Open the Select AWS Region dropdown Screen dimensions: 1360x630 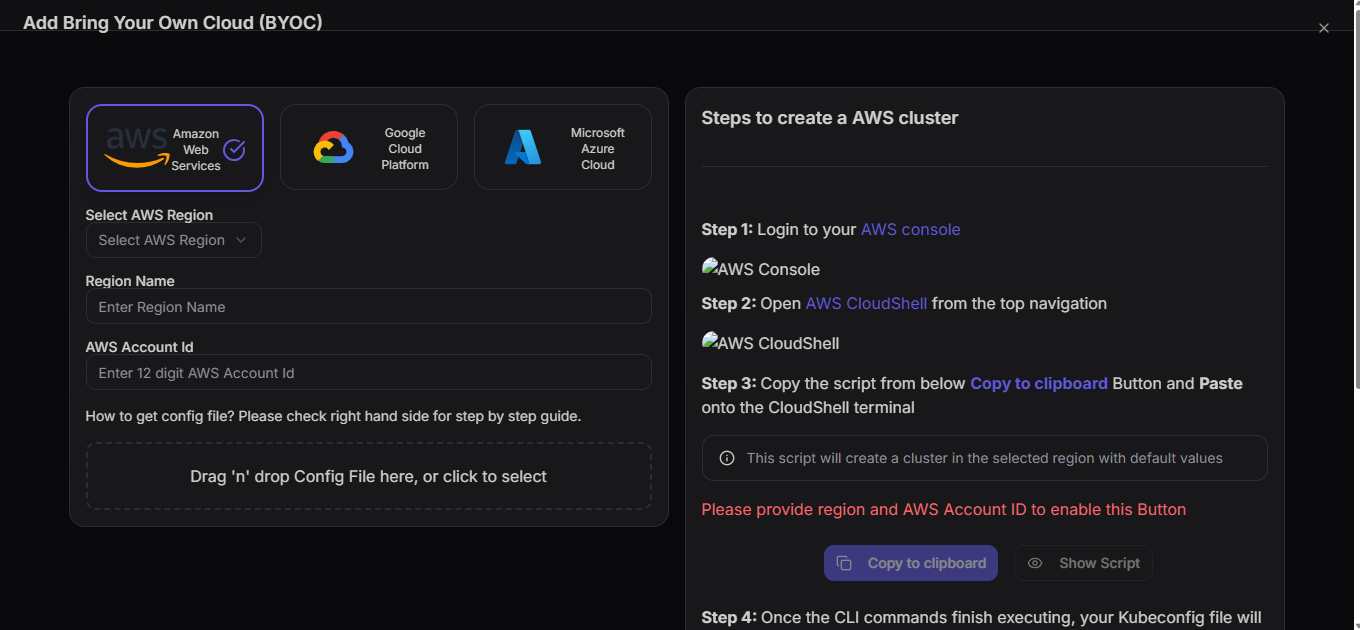174,240
